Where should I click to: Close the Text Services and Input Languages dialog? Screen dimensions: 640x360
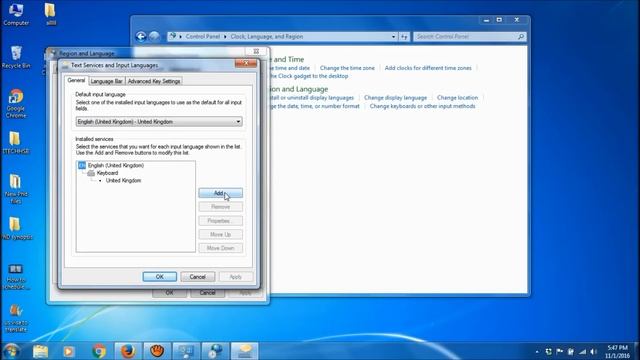(246, 63)
